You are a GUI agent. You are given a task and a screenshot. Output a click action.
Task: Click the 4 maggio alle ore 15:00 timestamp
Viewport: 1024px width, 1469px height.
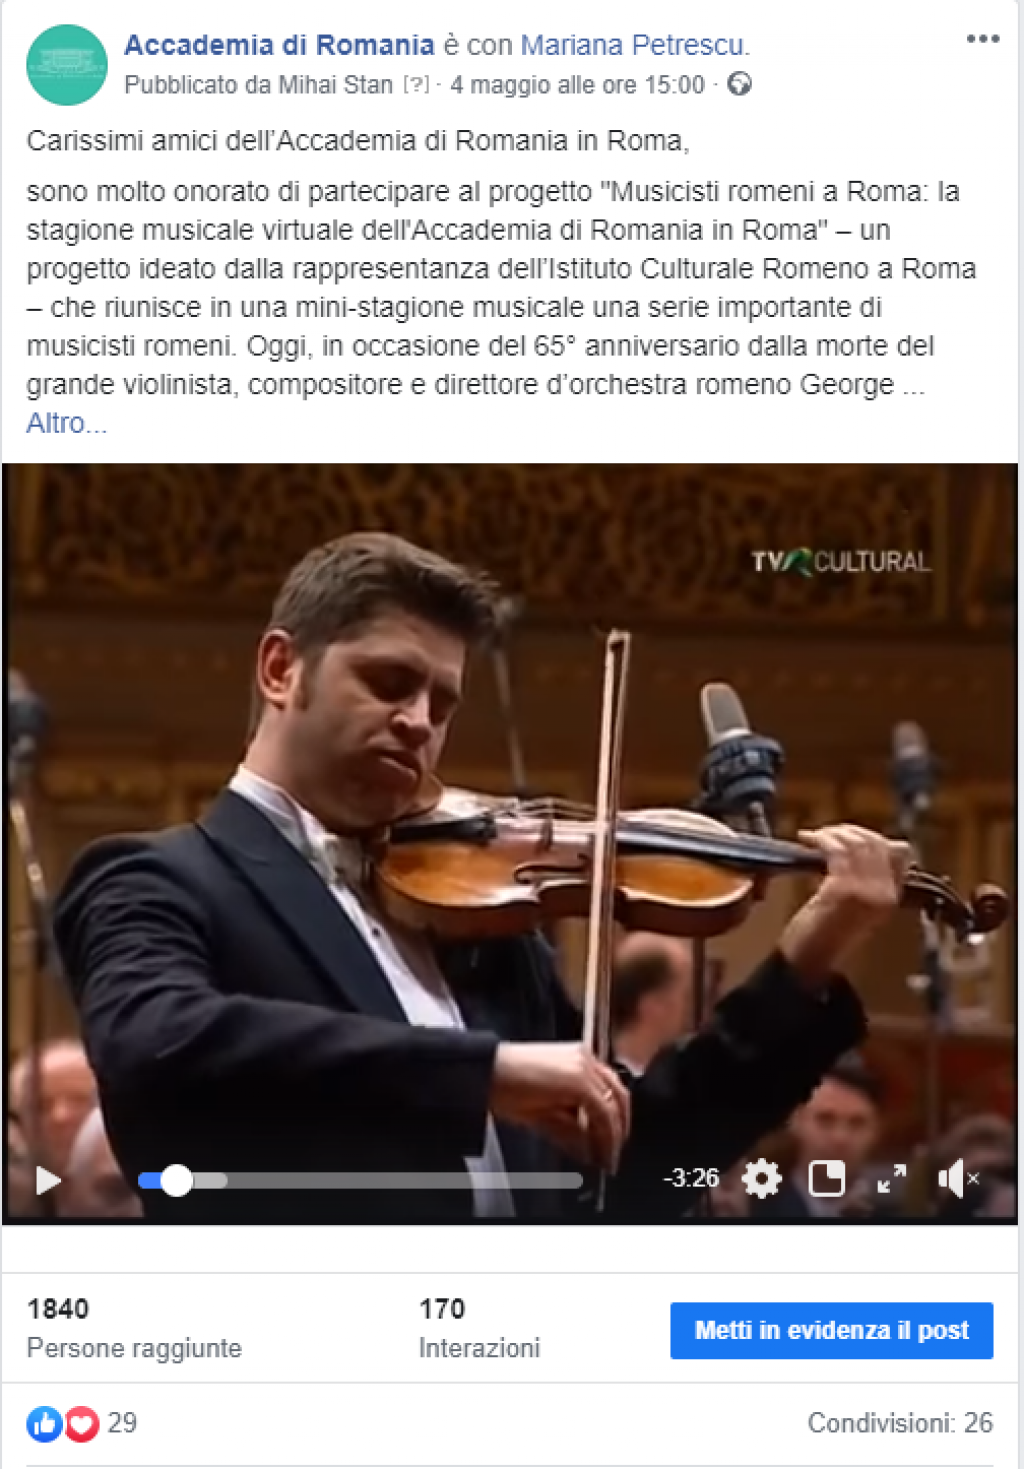(x=577, y=85)
